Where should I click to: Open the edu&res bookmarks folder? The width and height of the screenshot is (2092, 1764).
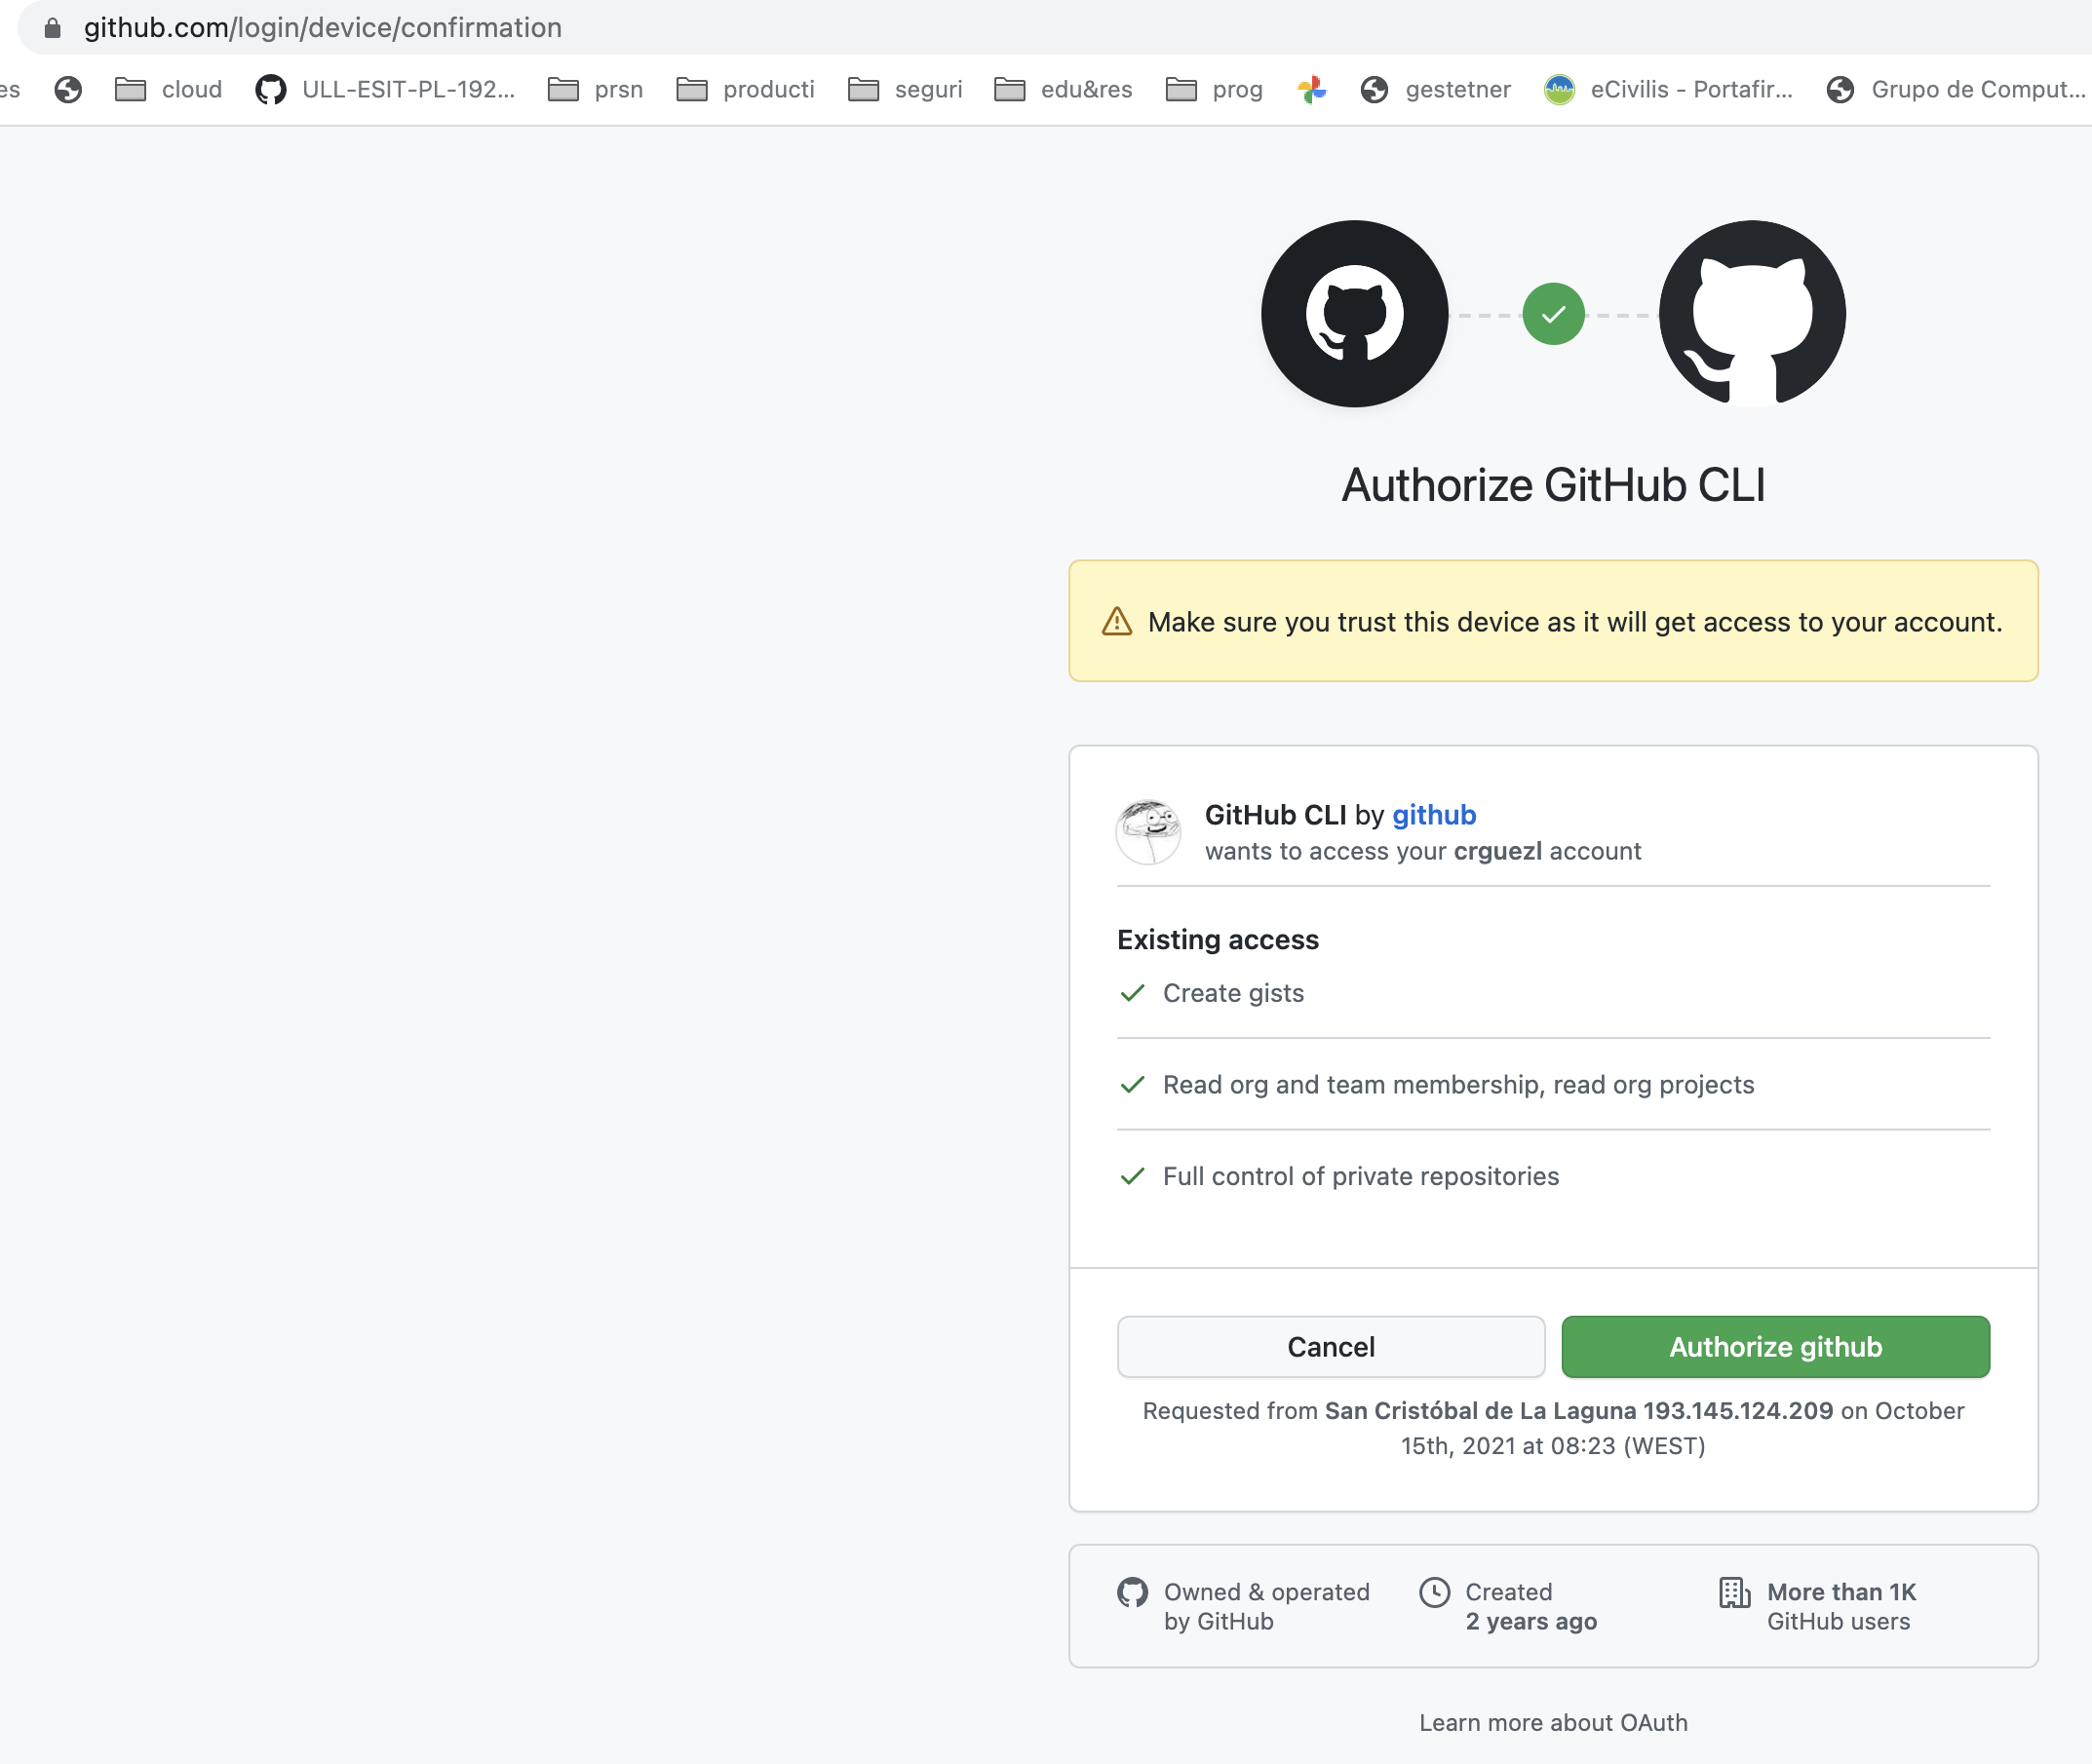point(1063,89)
